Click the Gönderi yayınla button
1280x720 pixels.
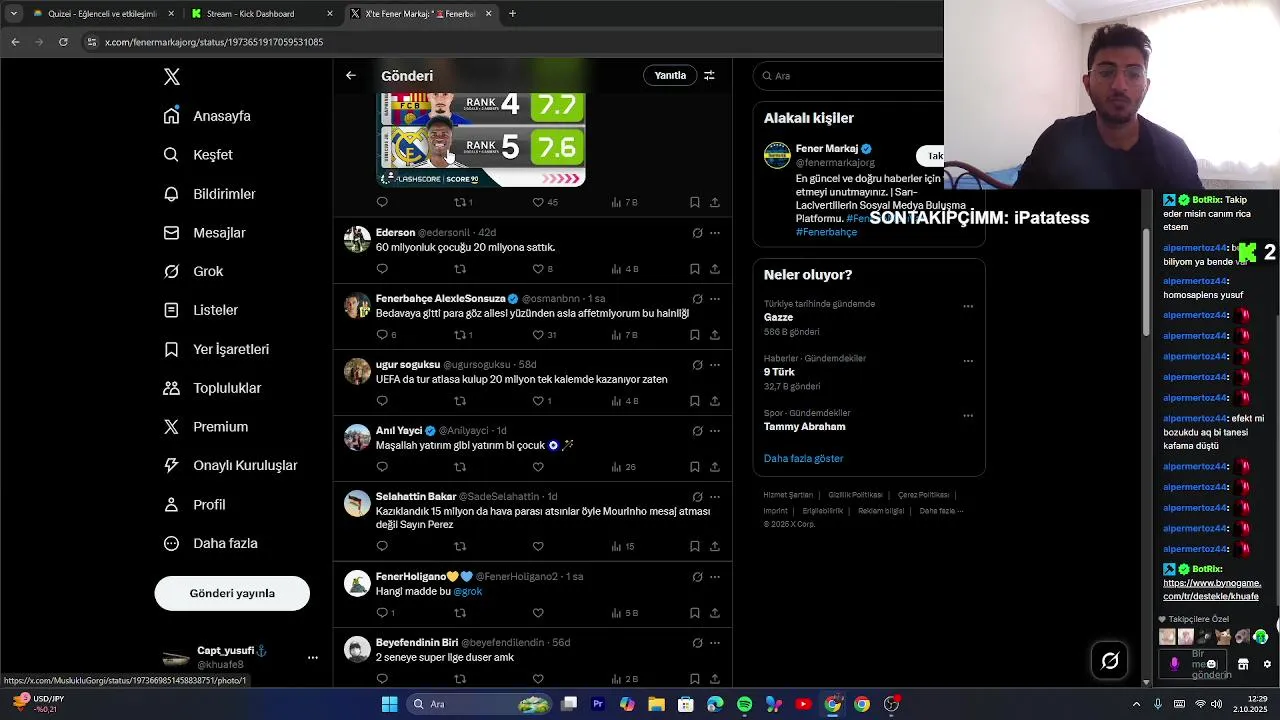point(232,593)
